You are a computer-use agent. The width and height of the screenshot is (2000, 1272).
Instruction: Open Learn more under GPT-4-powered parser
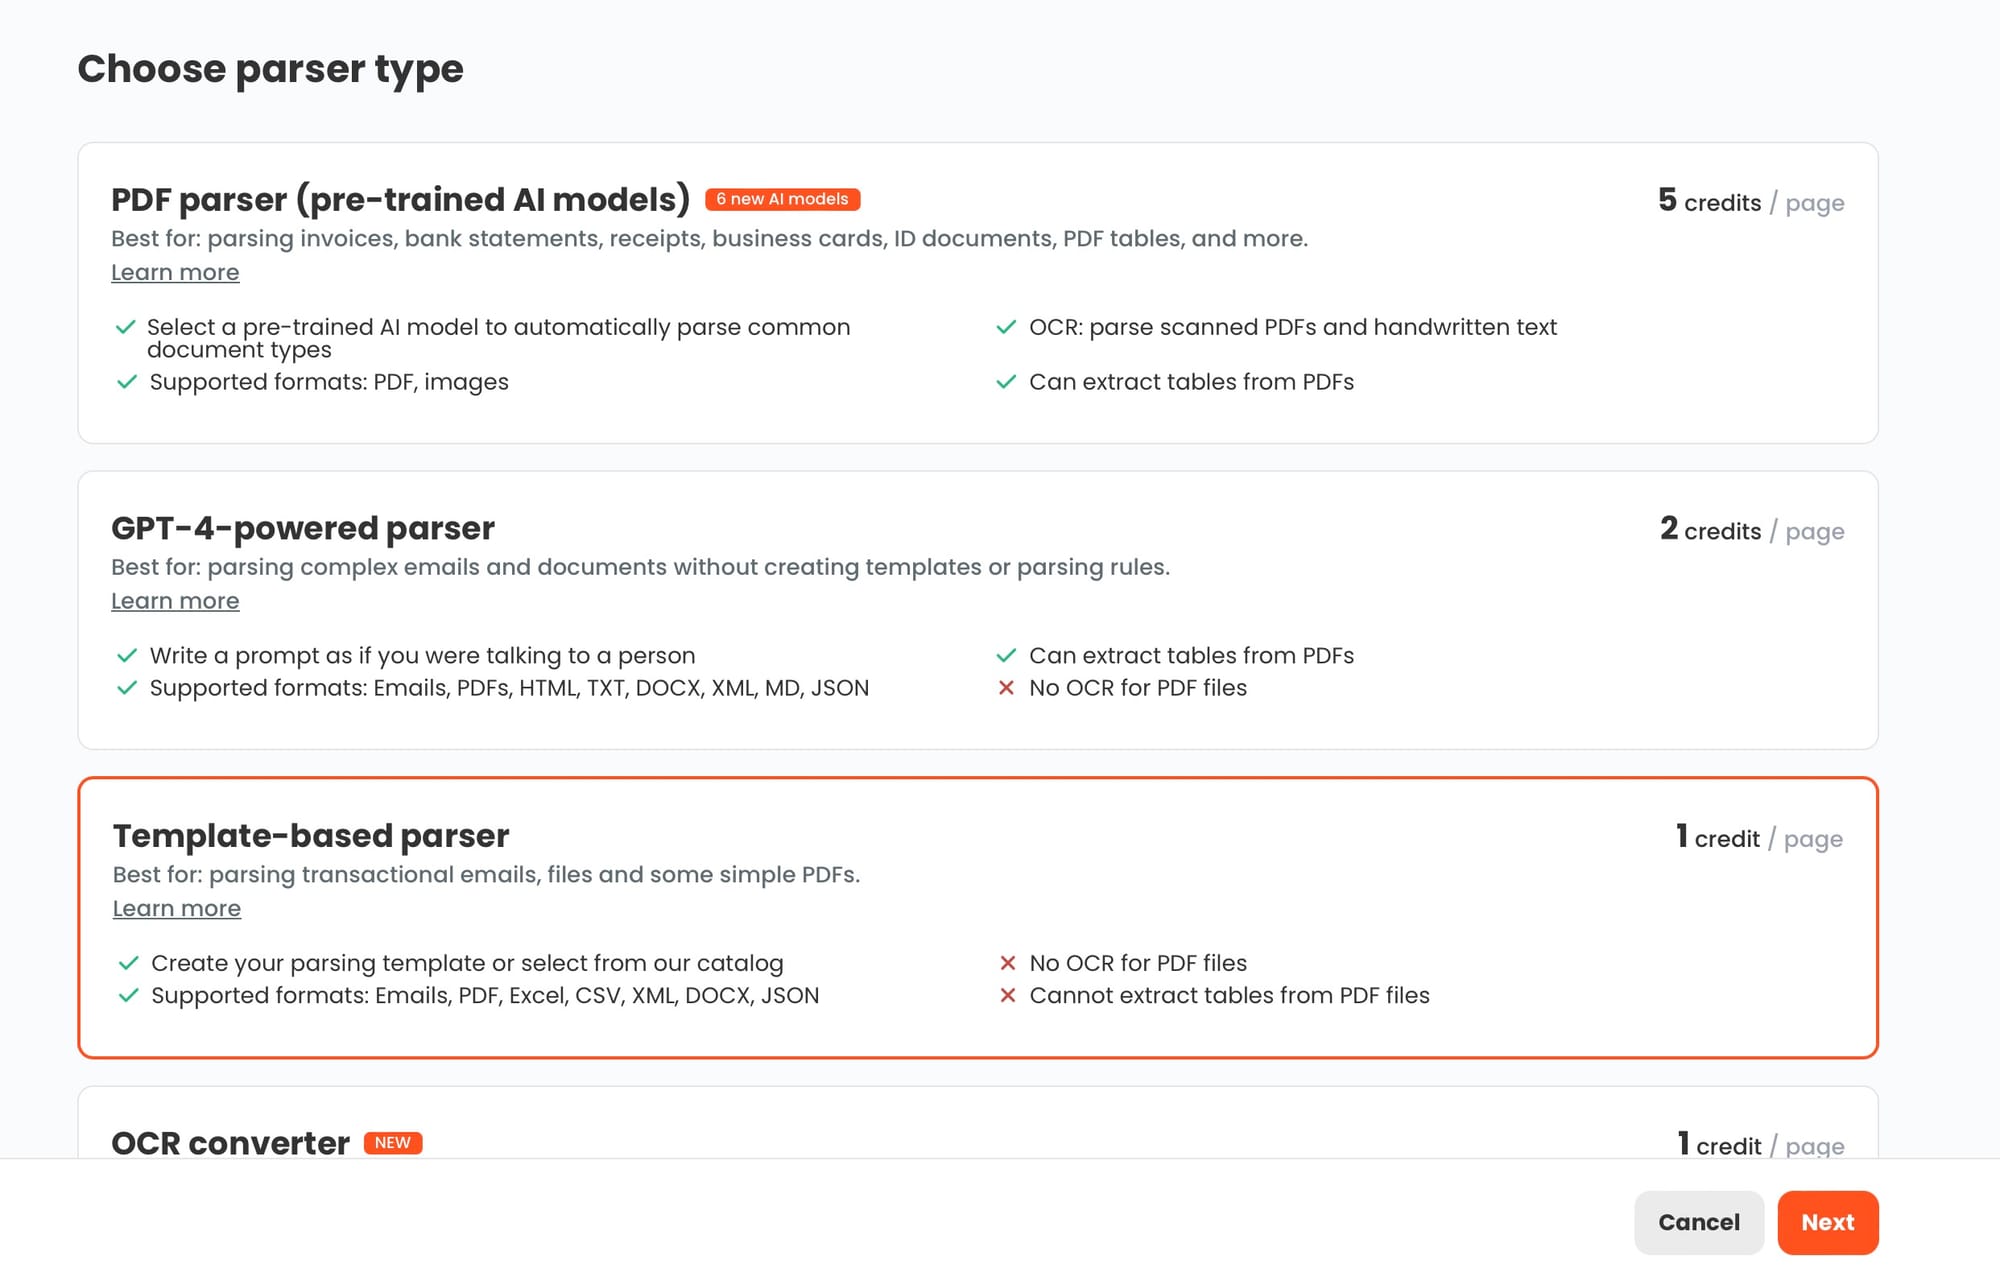pos(175,601)
